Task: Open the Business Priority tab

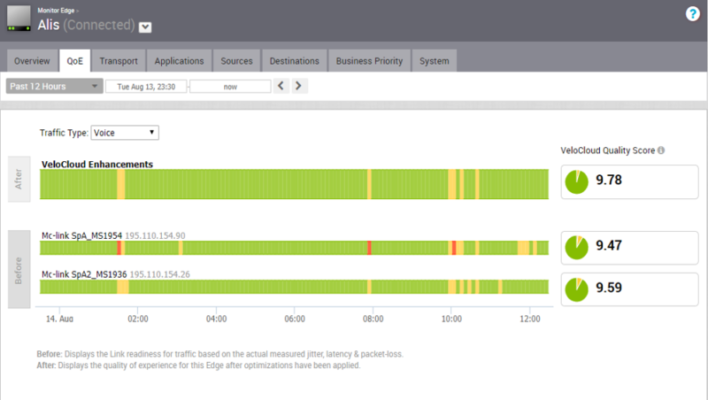Action: point(369,61)
